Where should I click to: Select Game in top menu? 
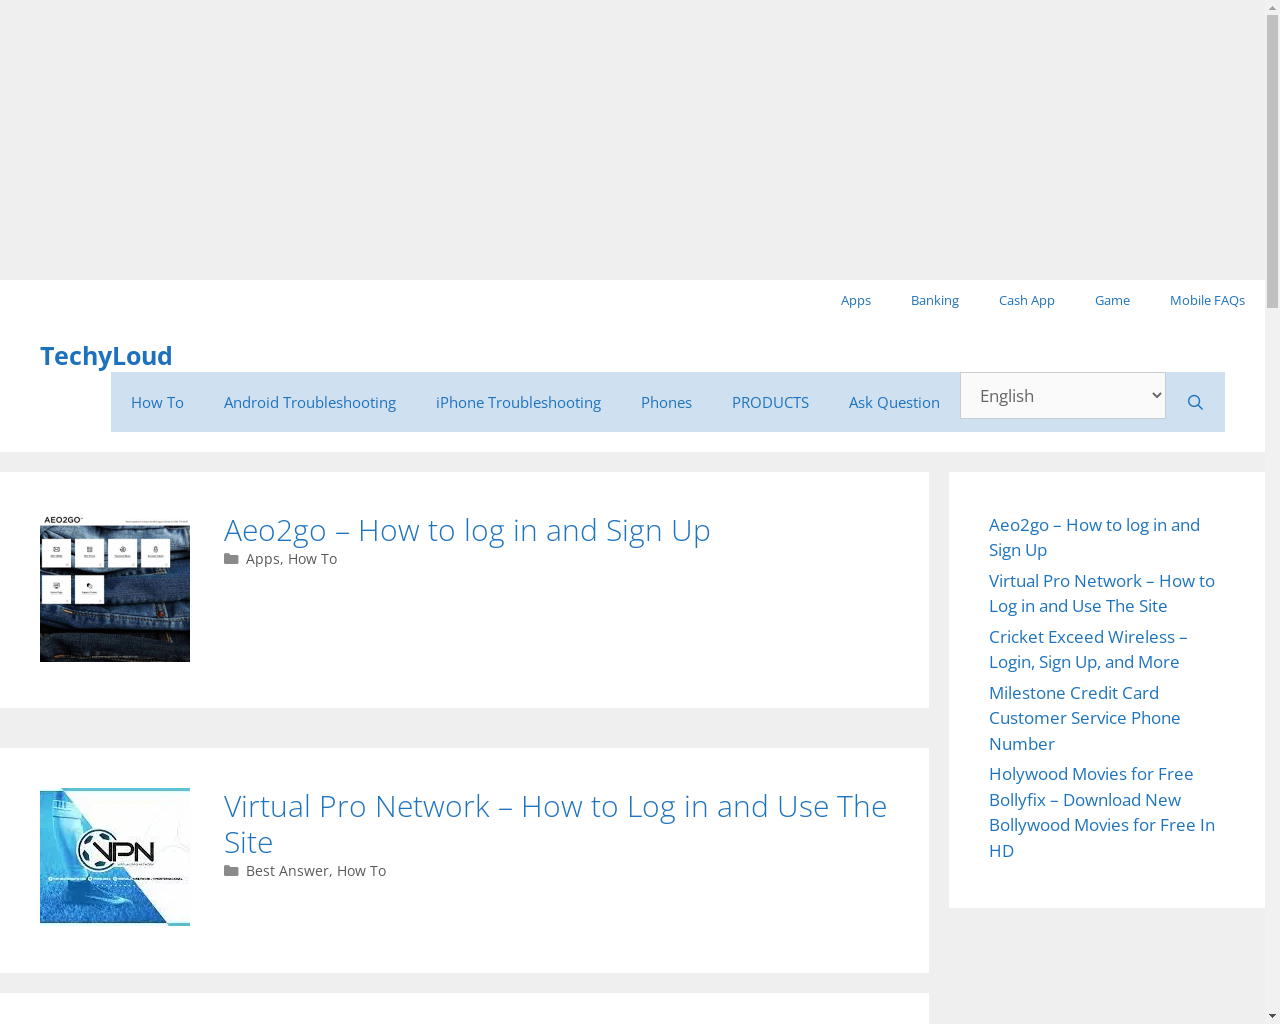tap(1112, 300)
